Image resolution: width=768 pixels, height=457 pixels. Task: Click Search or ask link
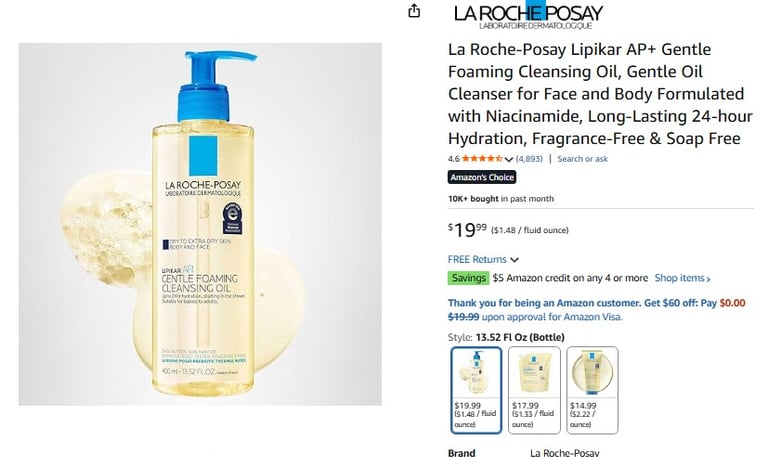point(582,159)
